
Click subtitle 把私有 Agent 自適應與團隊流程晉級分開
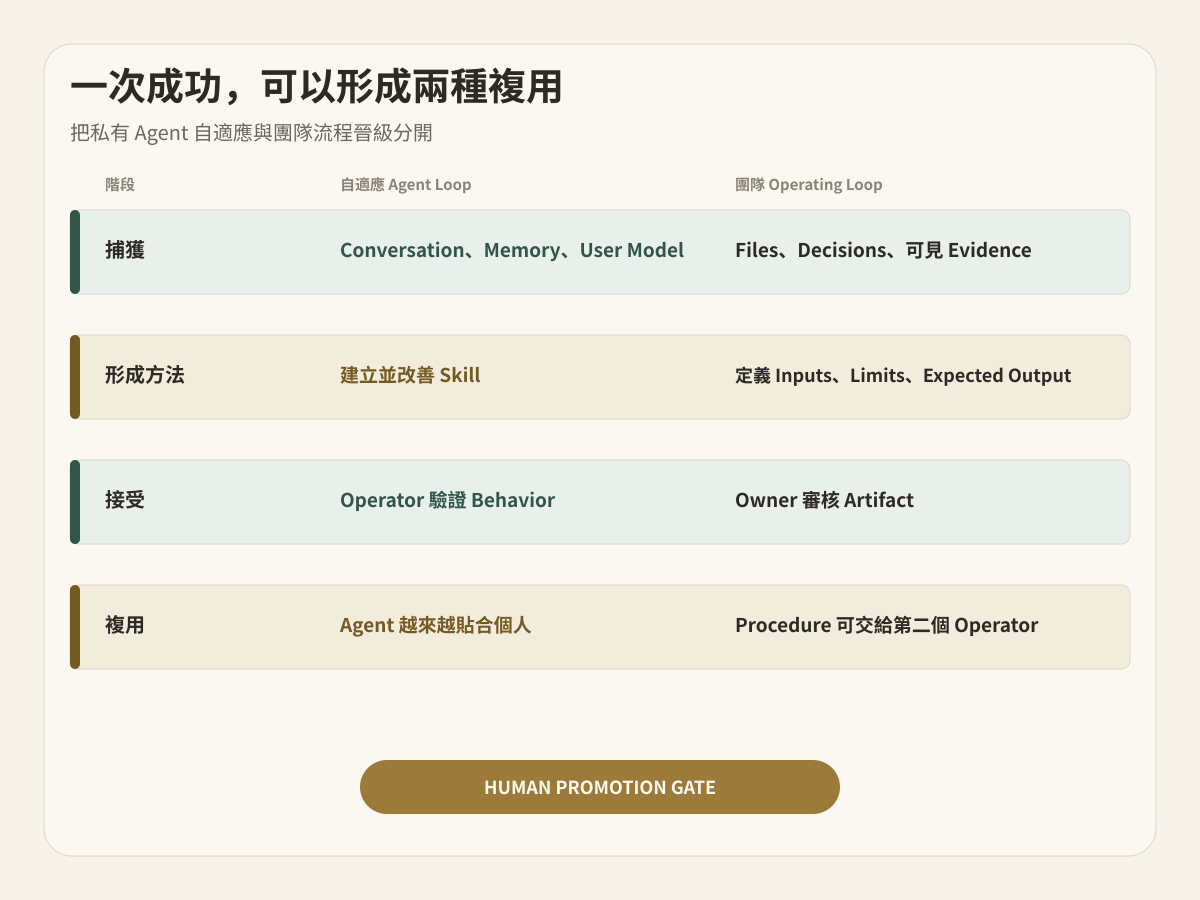point(251,133)
